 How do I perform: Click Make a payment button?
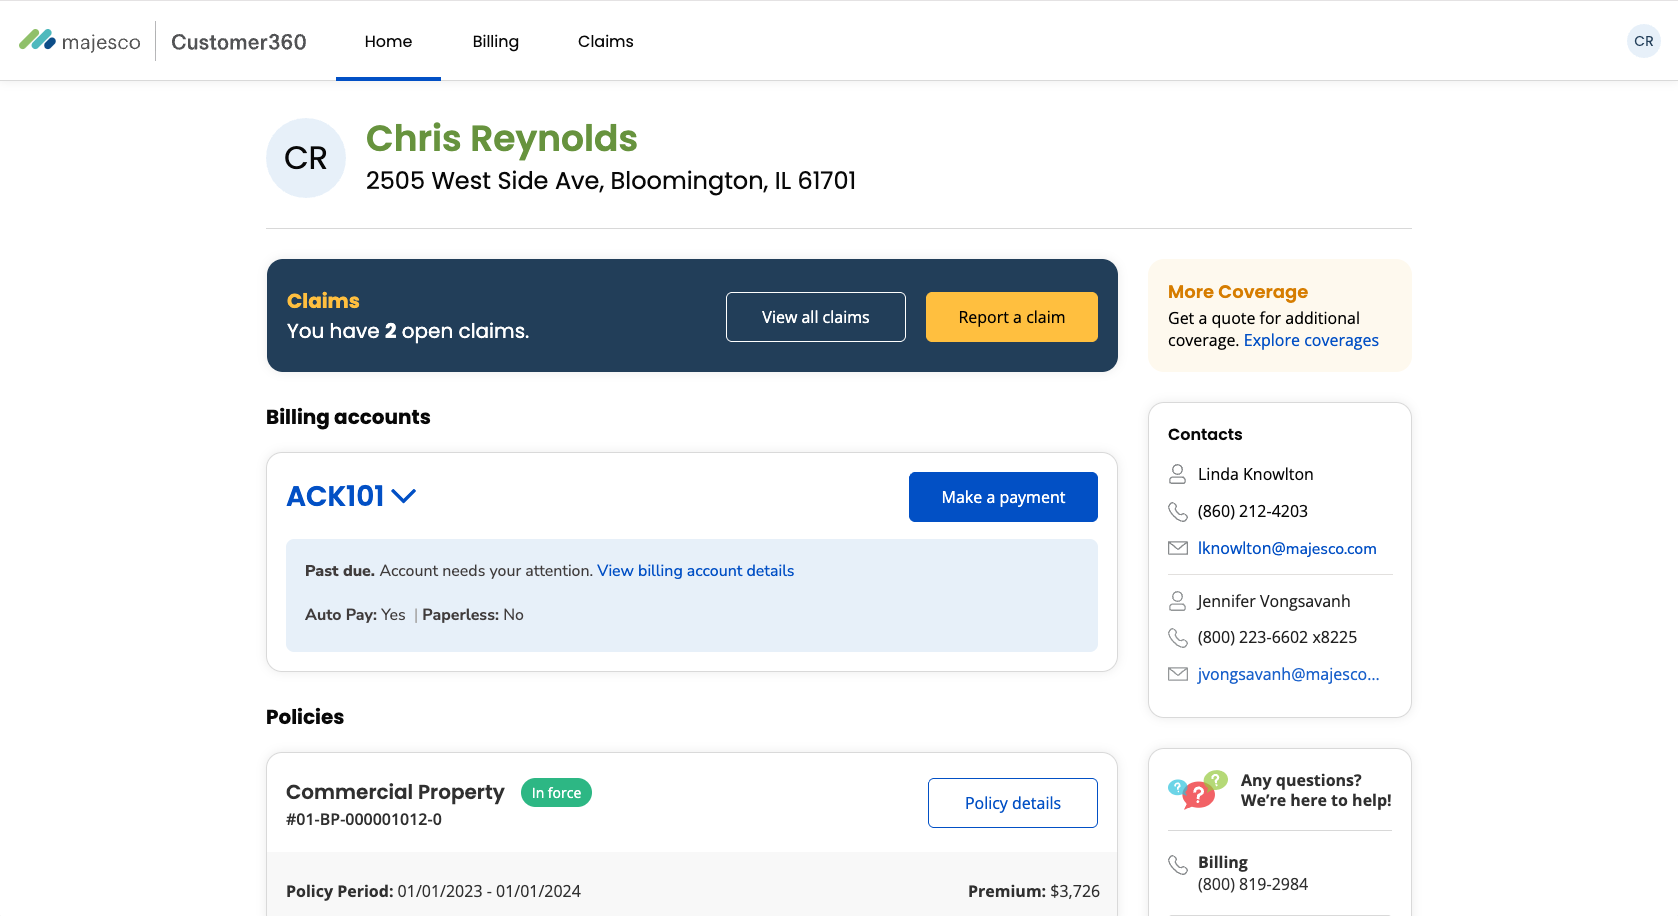pos(1003,497)
